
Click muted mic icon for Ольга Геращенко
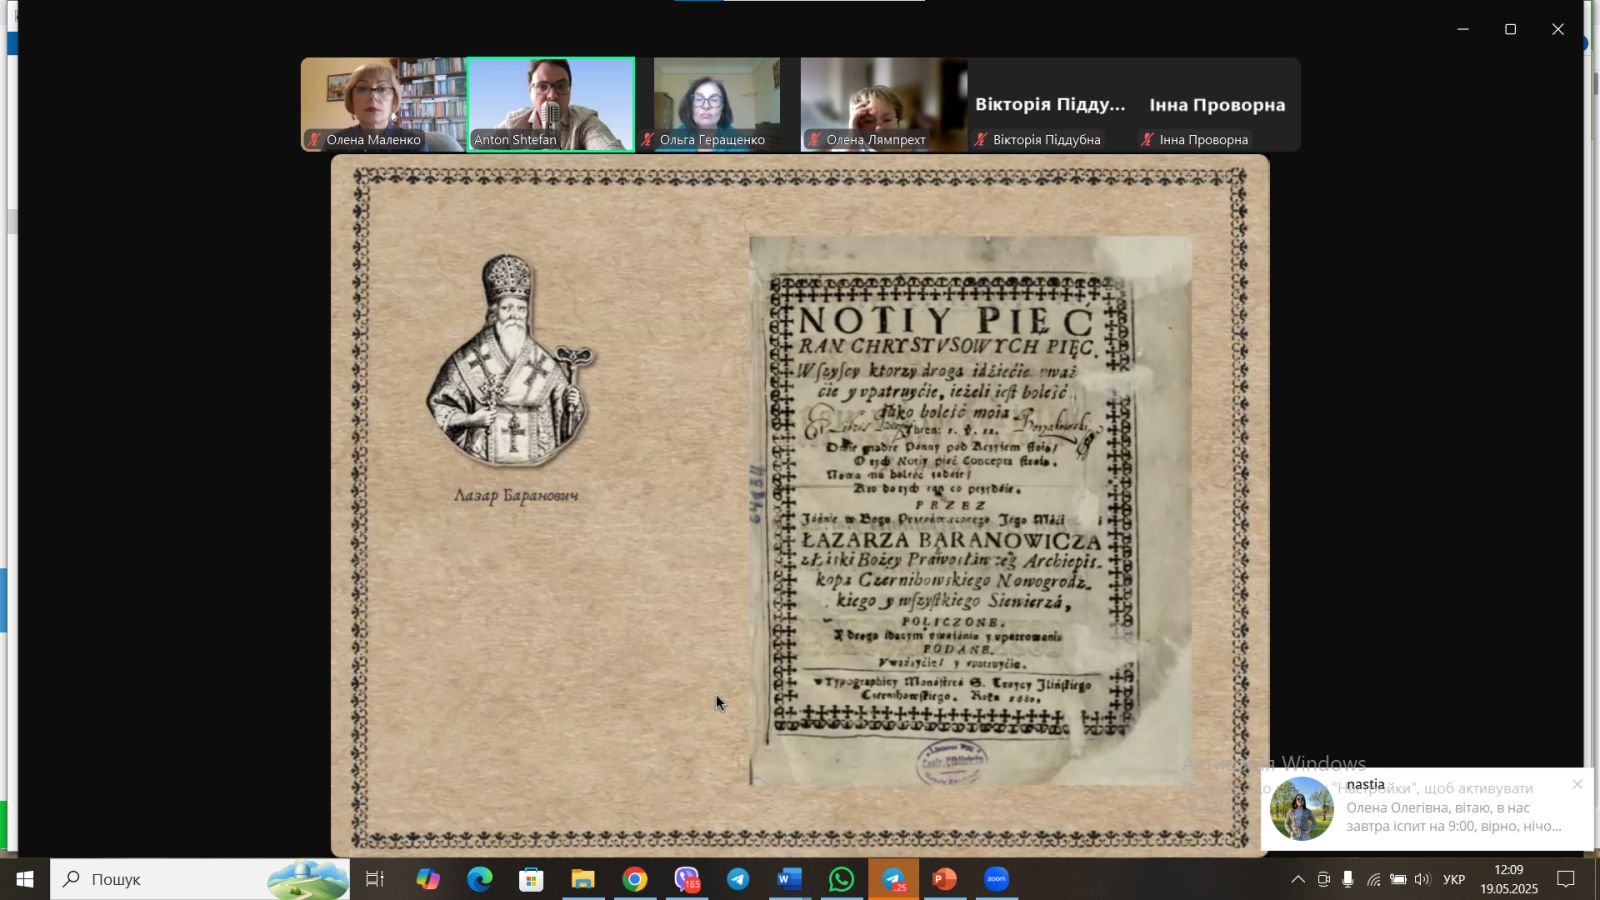coord(648,140)
